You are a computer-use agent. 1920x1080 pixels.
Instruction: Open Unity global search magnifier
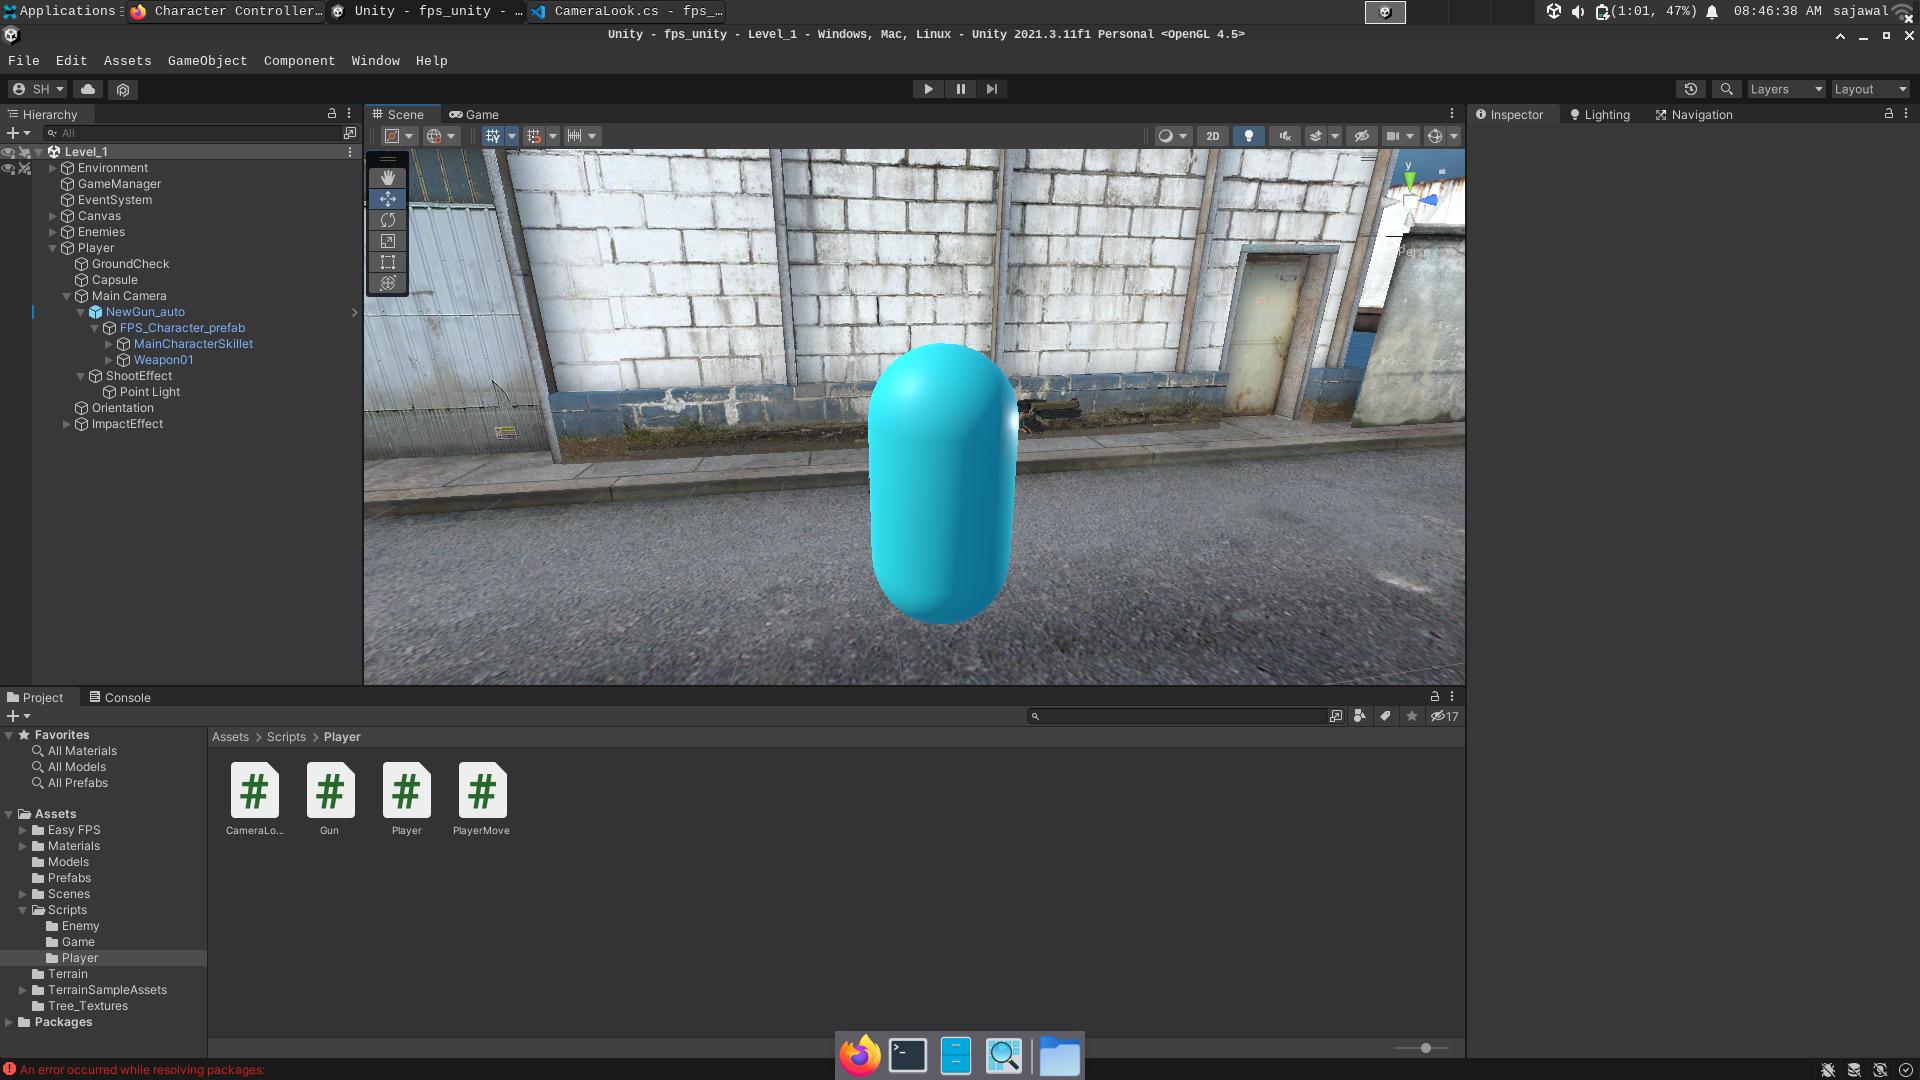click(x=1726, y=89)
